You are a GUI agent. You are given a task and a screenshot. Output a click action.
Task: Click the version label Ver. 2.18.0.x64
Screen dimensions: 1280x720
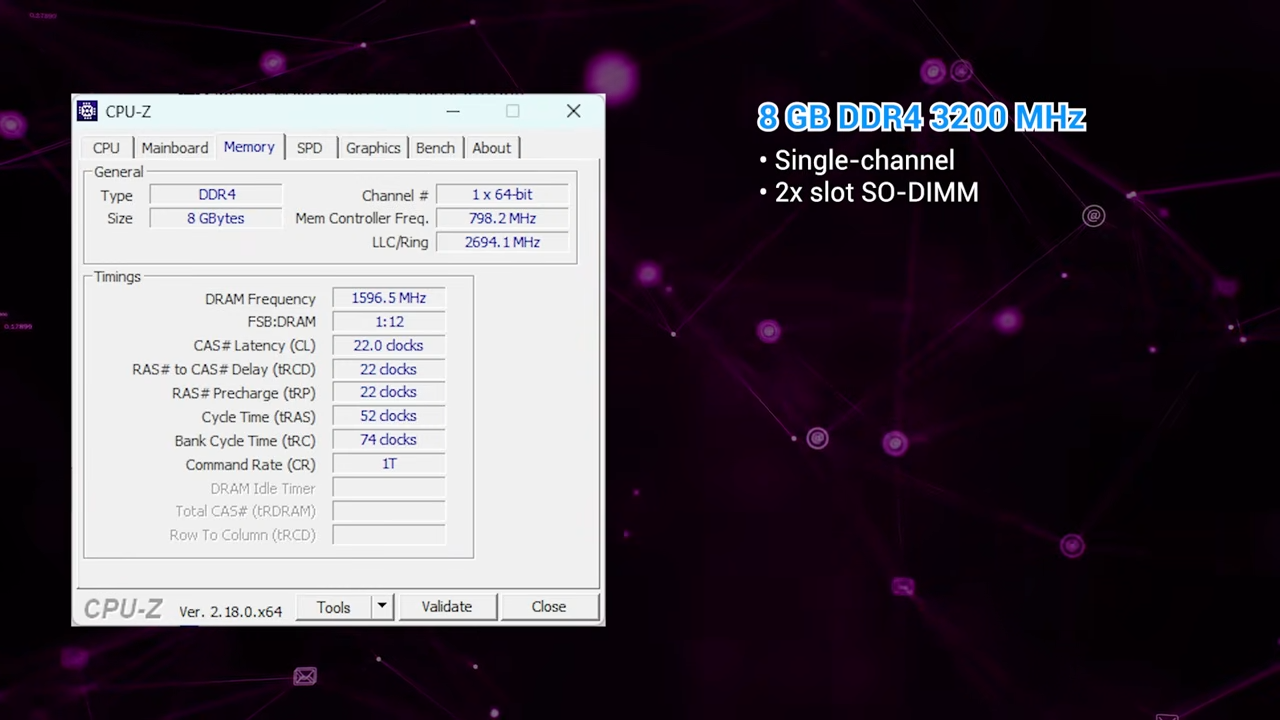[x=230, y=611]
